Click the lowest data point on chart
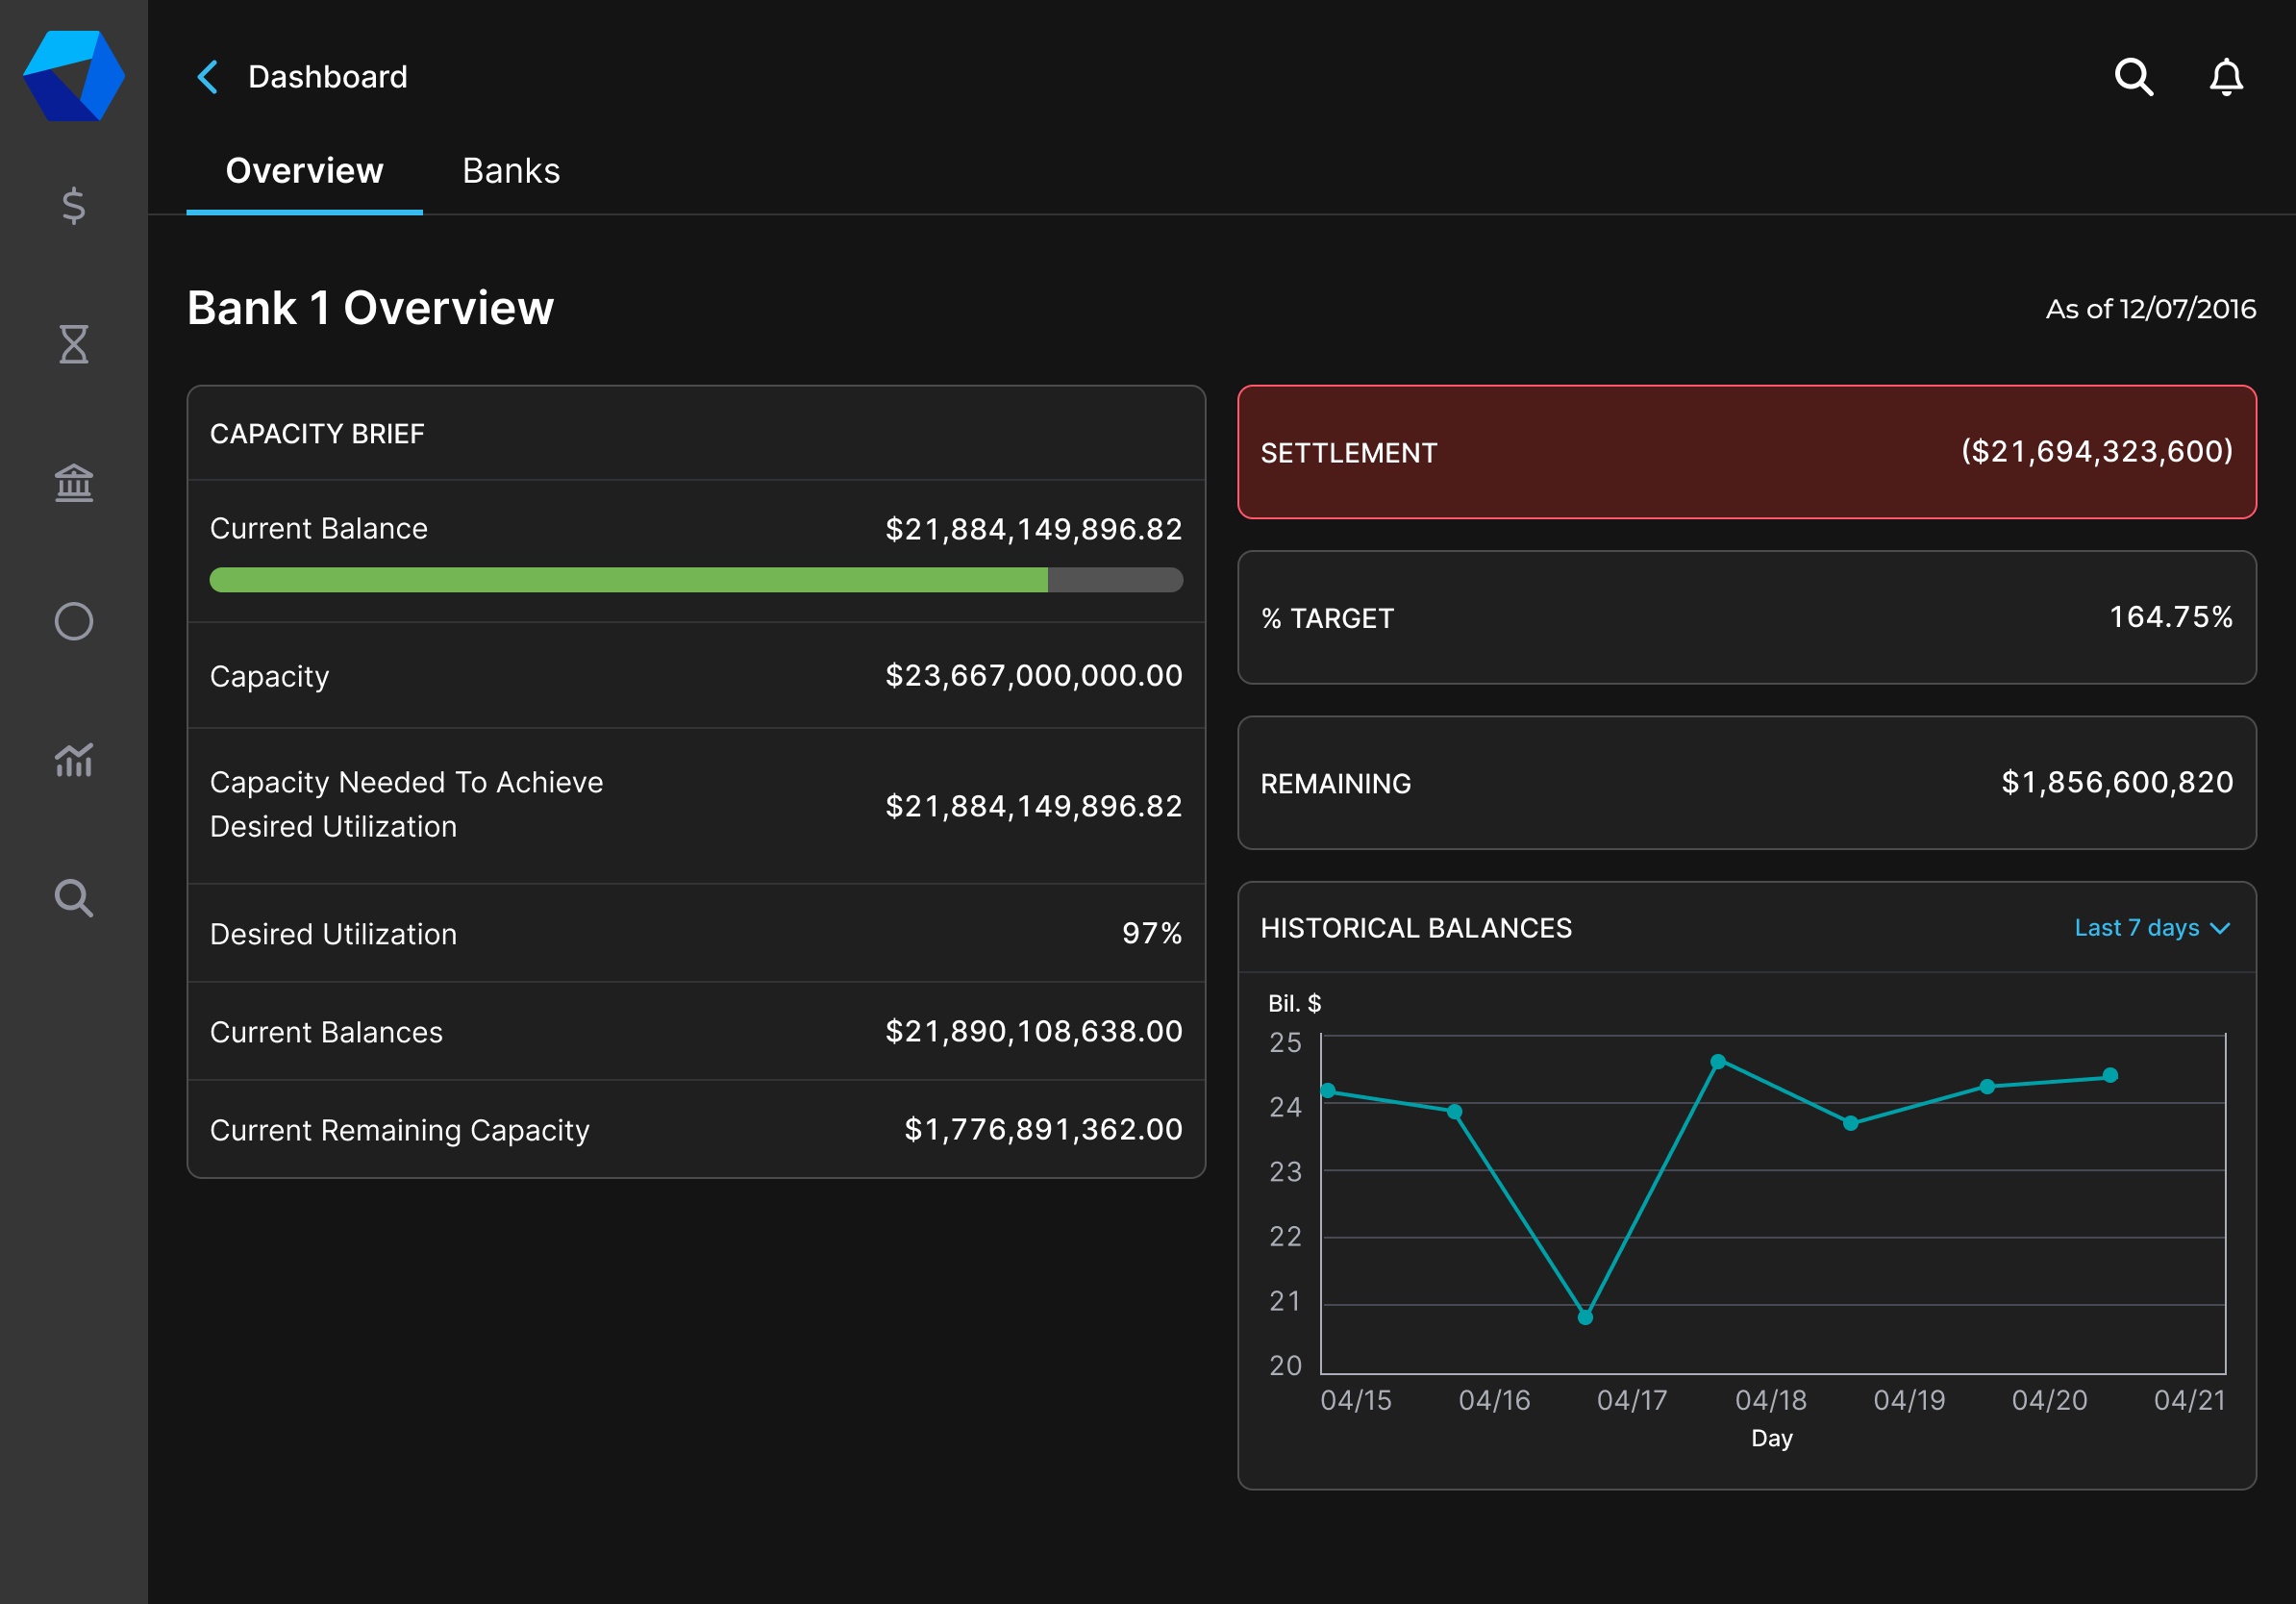The height and width of the screenshot is (1604, 2296). click(1585, 1317)
